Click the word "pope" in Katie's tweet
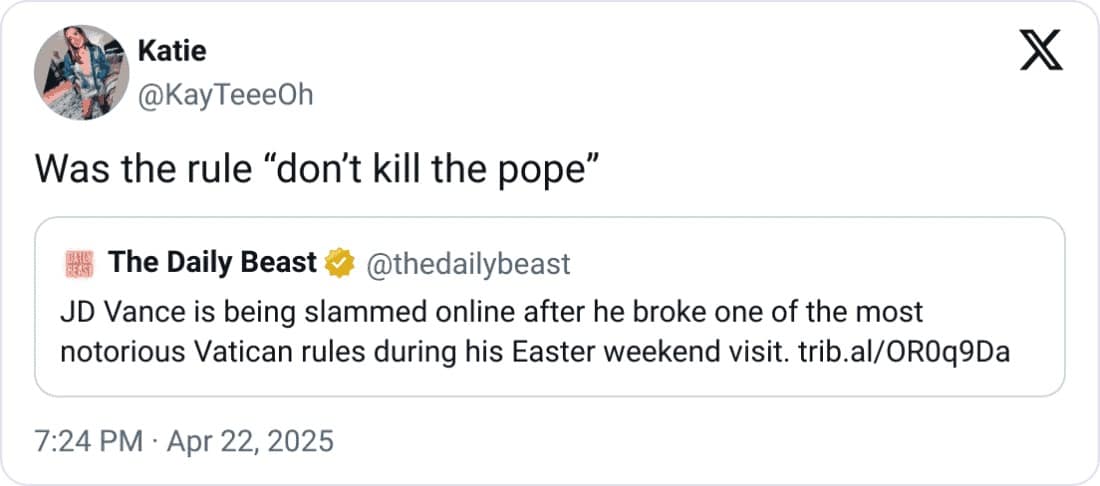 pos(546,172)
